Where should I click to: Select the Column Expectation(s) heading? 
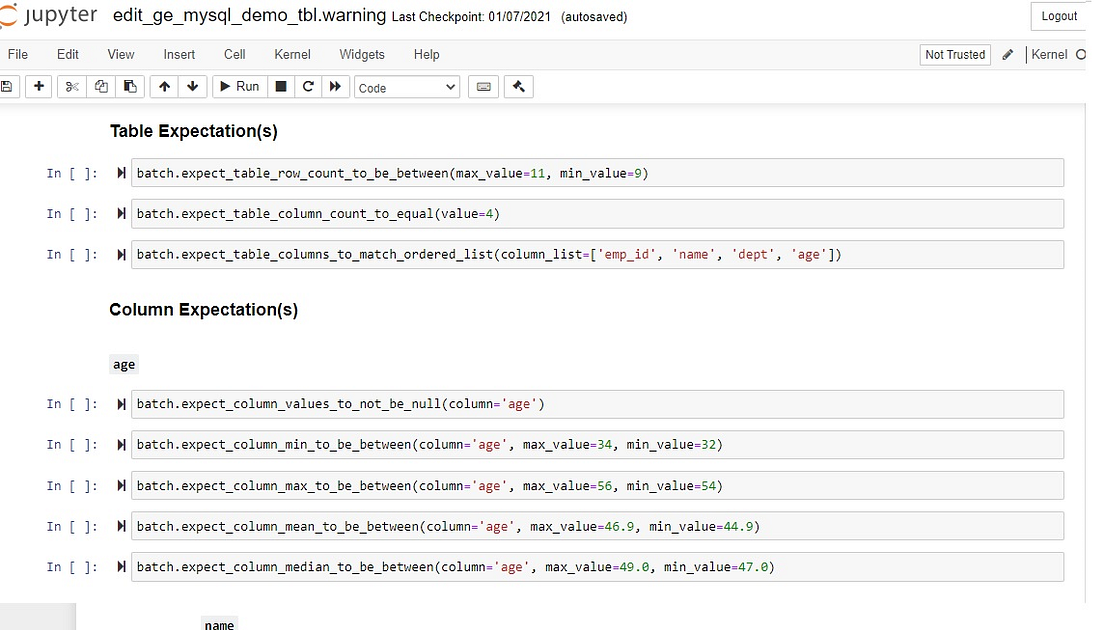203,310
